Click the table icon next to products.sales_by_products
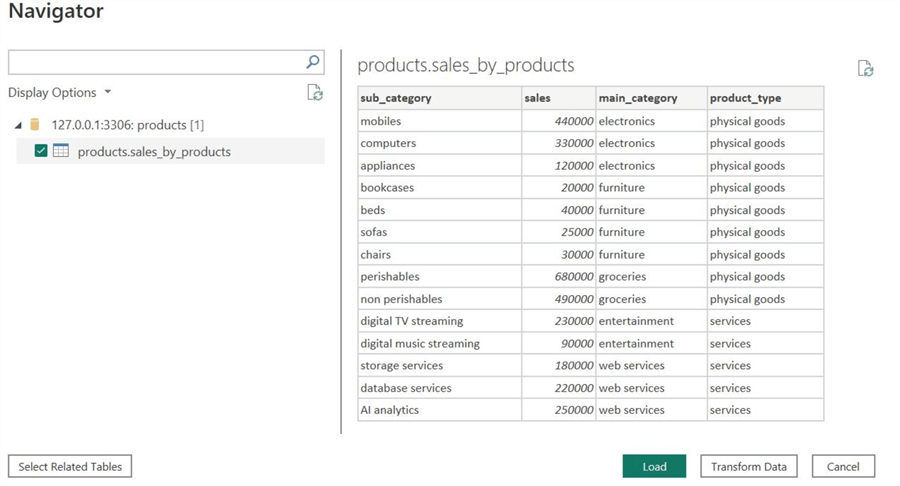The width and height of the screenshot is (900, 486). (x=61, y=151)
